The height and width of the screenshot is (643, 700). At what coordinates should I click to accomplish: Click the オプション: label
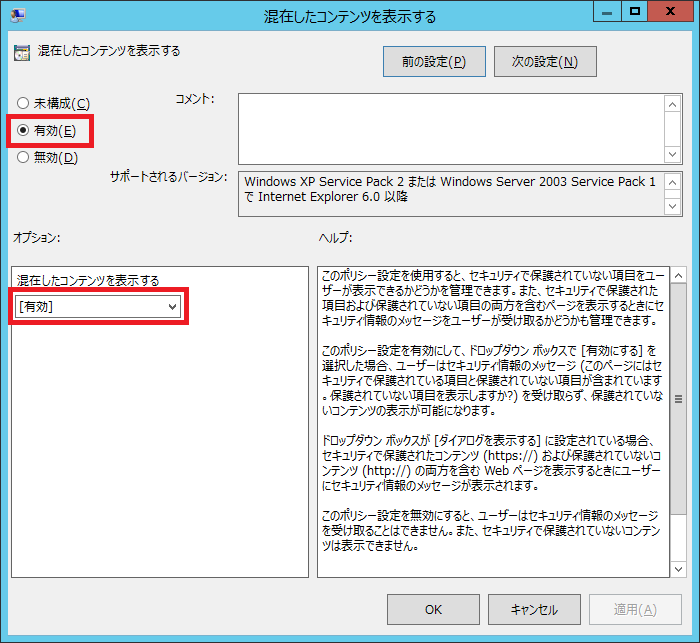(37, 237)
